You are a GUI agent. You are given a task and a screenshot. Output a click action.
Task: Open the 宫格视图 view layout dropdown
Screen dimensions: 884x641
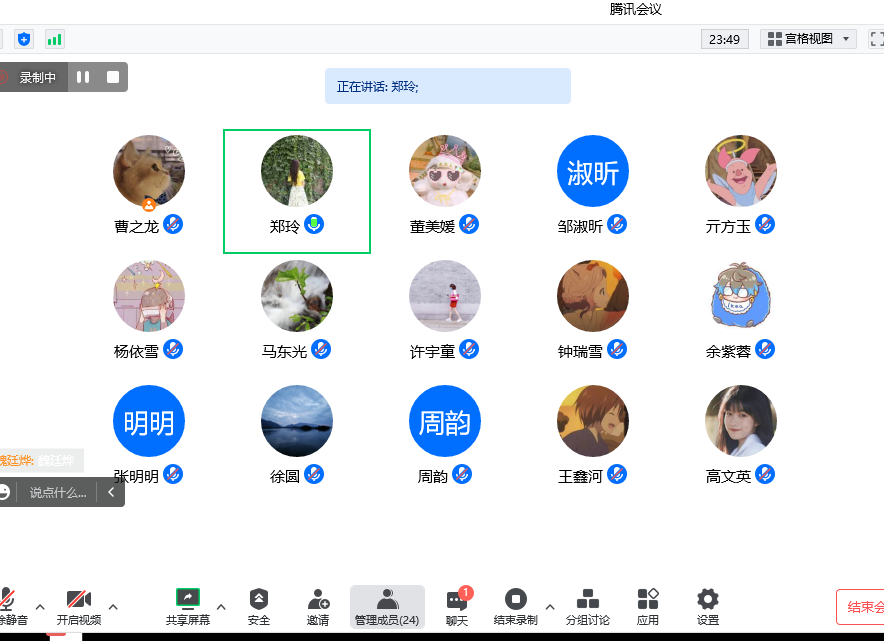[808, 39]
